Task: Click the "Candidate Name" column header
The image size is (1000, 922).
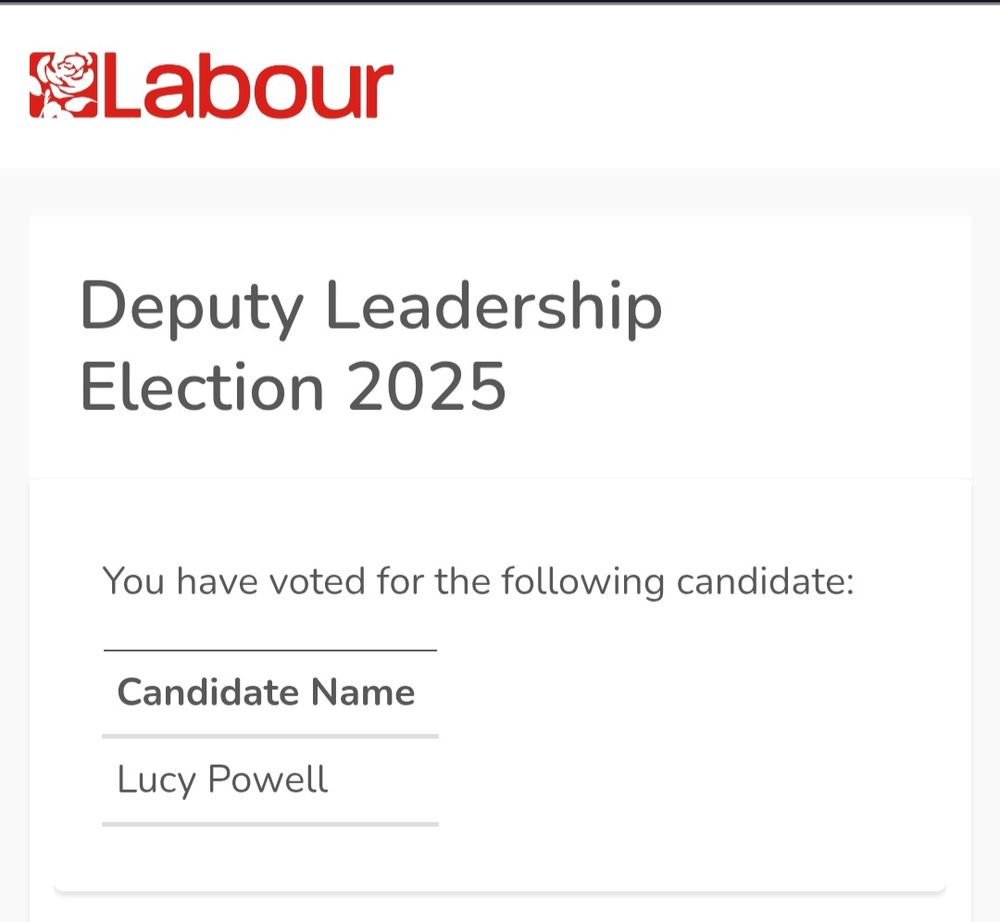Action: (x=266, y=692)
